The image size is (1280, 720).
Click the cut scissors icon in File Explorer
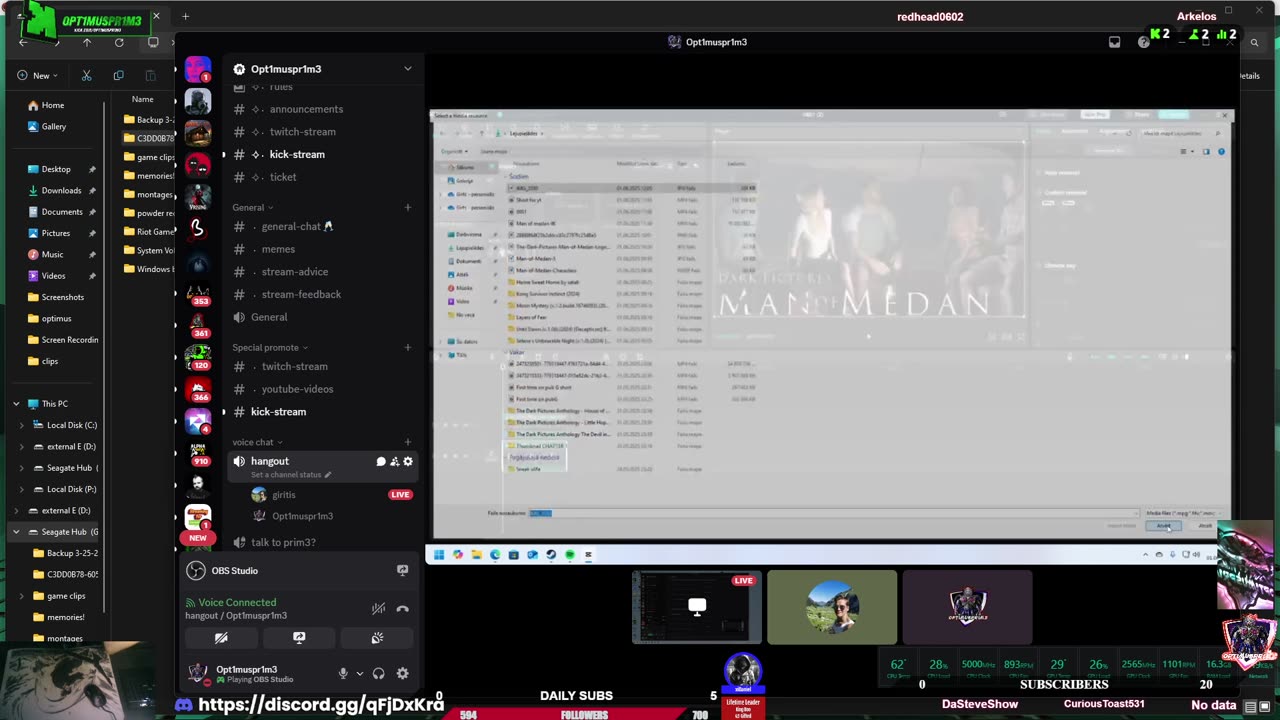point(87,75)
